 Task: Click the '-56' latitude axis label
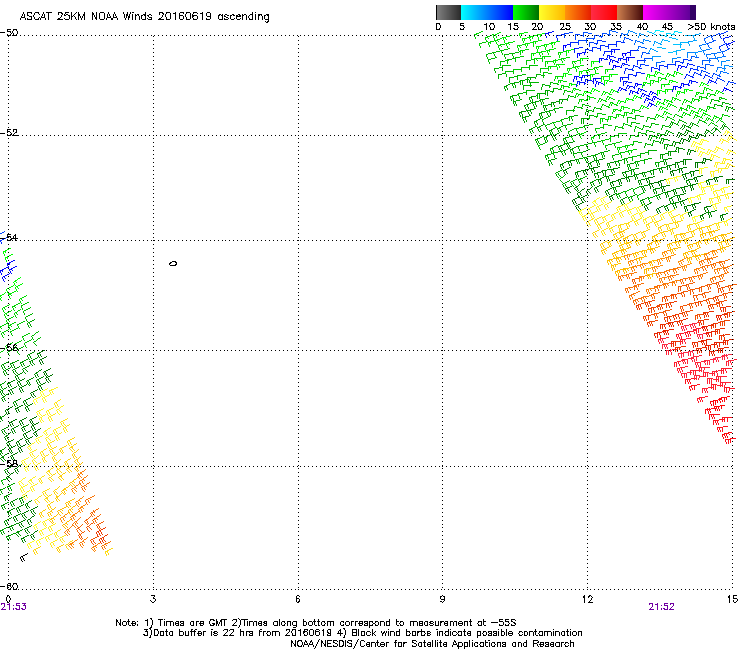pyautogui.click(x=10, y=348)
